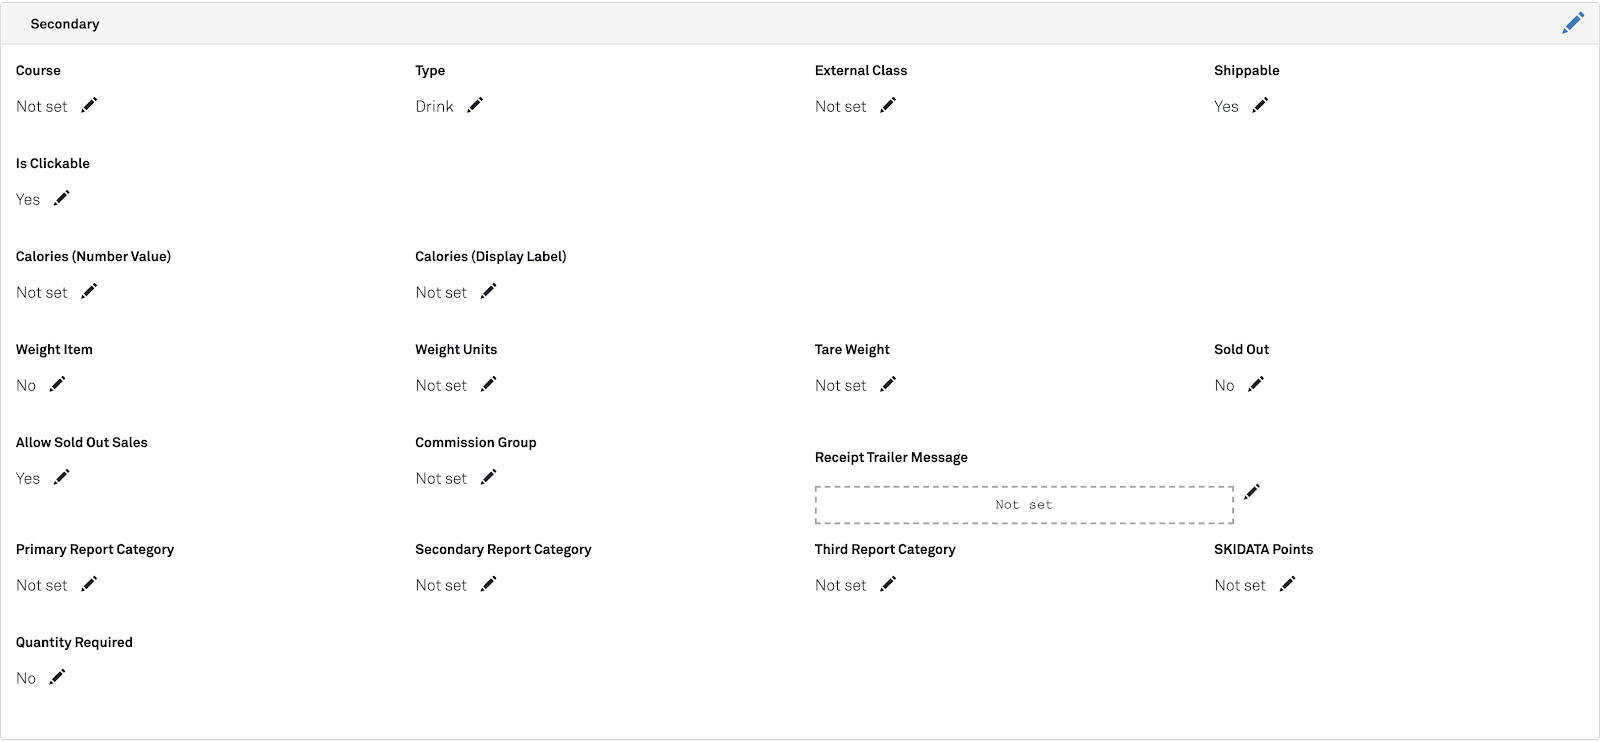Viewport: 1600px width, 742px height.
Task: Click pencil next to Weight Units
Action: [x=488, y=384]
